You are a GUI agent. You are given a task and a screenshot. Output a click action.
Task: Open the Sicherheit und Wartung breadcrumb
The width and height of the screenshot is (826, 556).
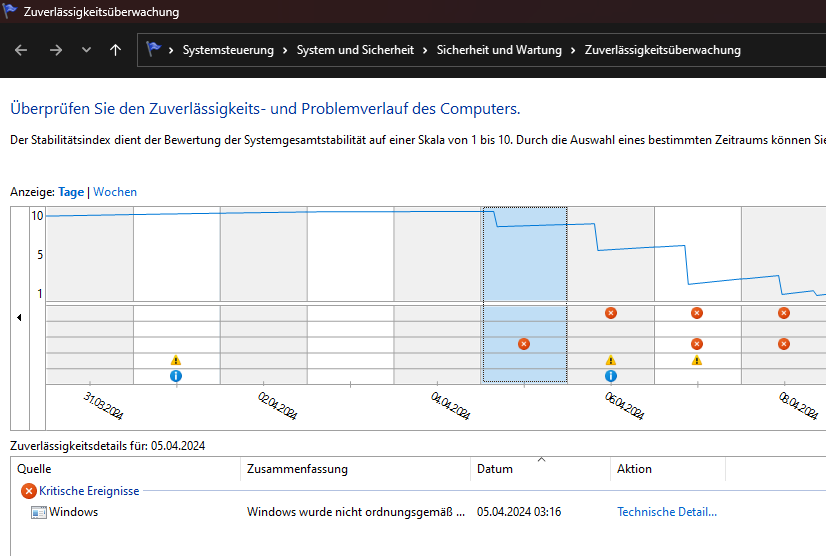tap(499, 50)
